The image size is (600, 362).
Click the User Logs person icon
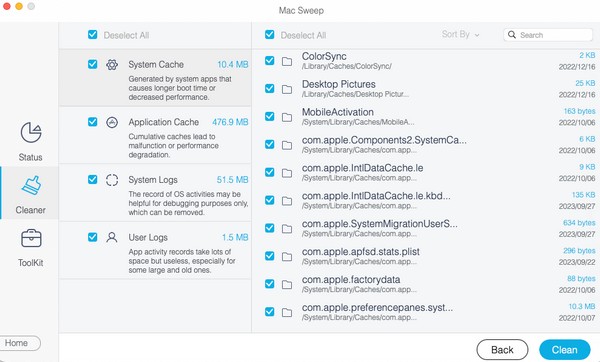point(112,237)
